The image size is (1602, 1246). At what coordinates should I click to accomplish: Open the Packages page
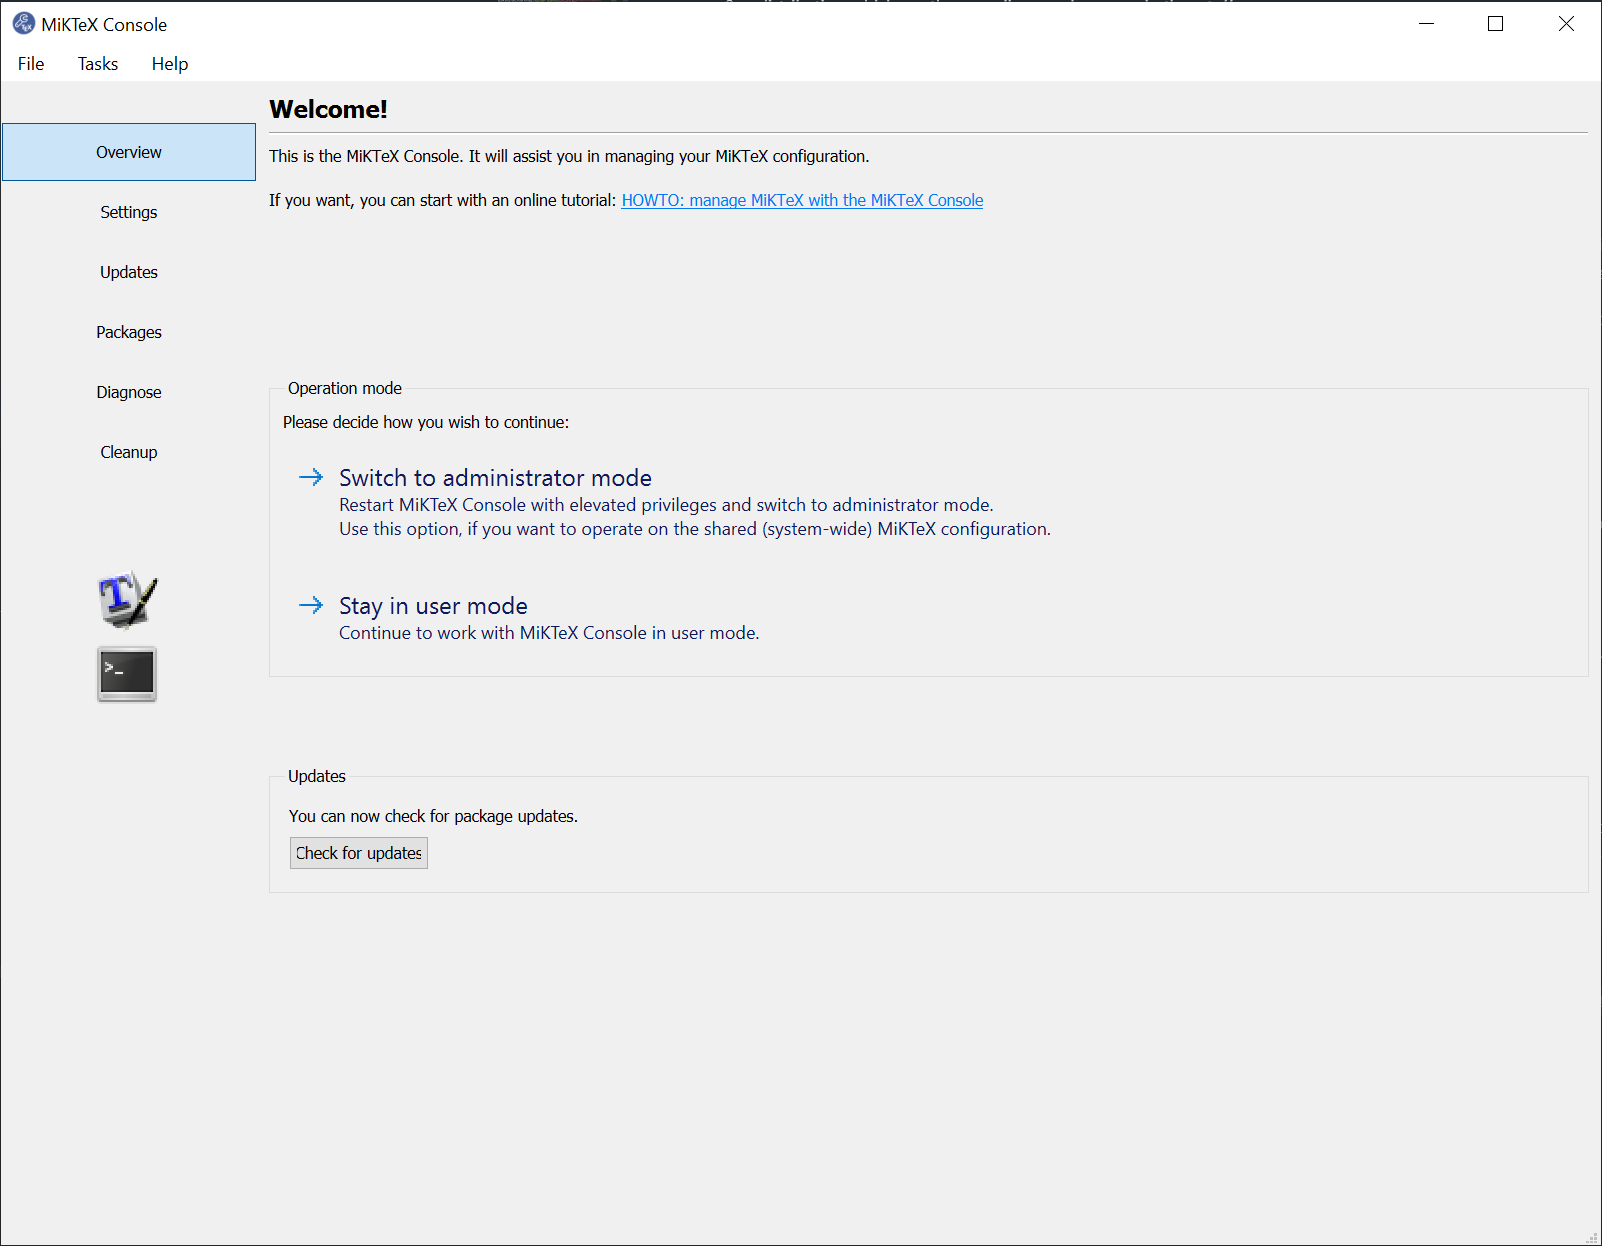tap(129, 332)
